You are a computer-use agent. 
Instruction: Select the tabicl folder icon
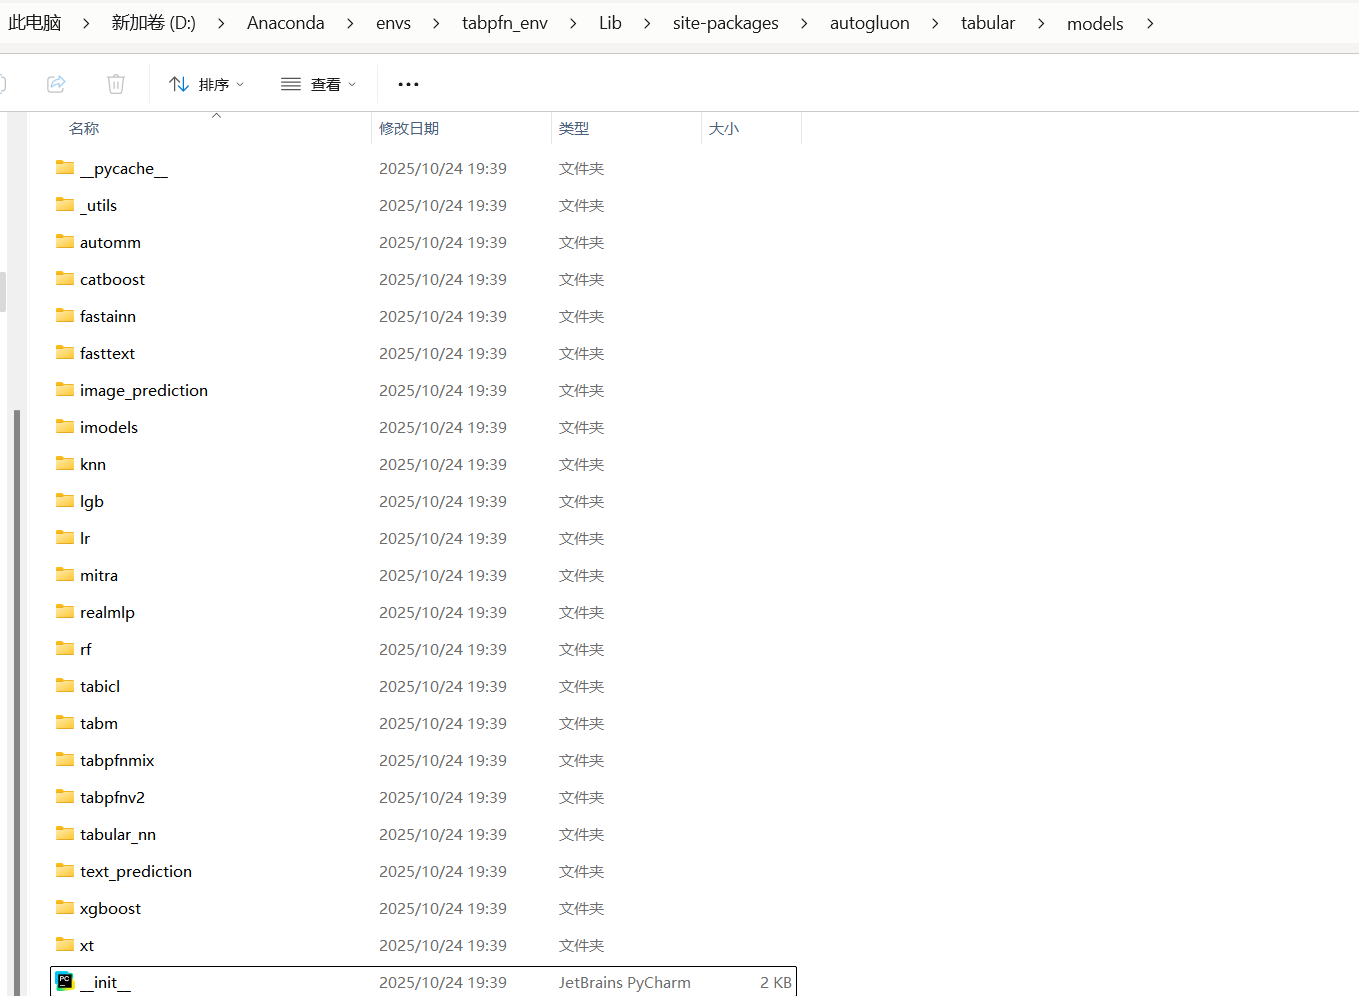[x=65, y=685]
